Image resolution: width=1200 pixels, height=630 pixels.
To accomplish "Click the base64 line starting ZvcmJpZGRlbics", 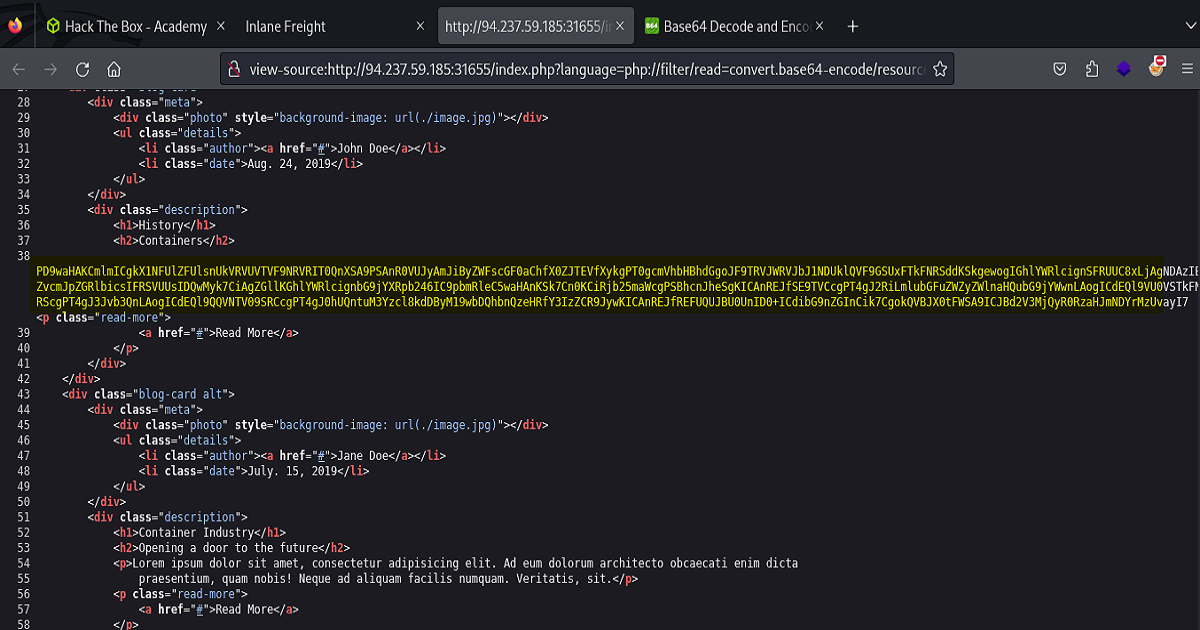I will 617,286.
